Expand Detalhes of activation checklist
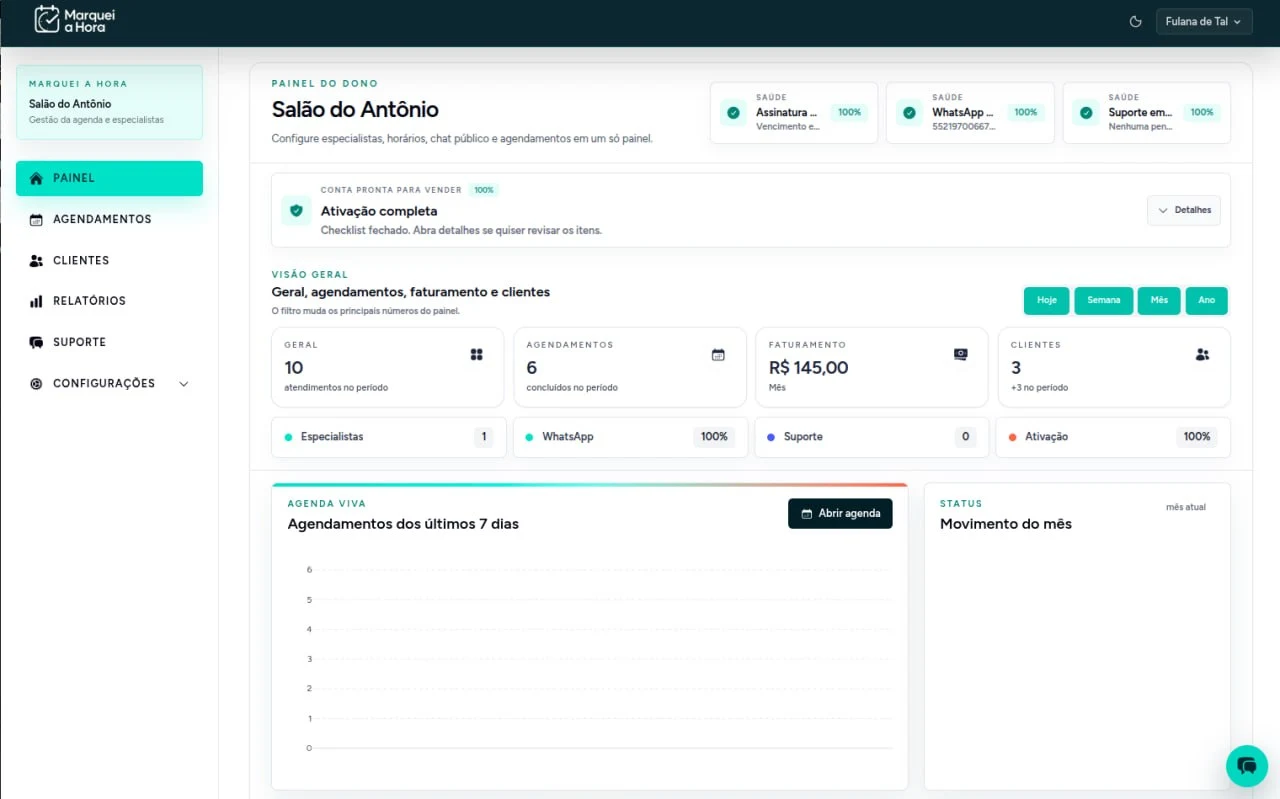This screenshot has height=799, width=1280. (1184, 210)
